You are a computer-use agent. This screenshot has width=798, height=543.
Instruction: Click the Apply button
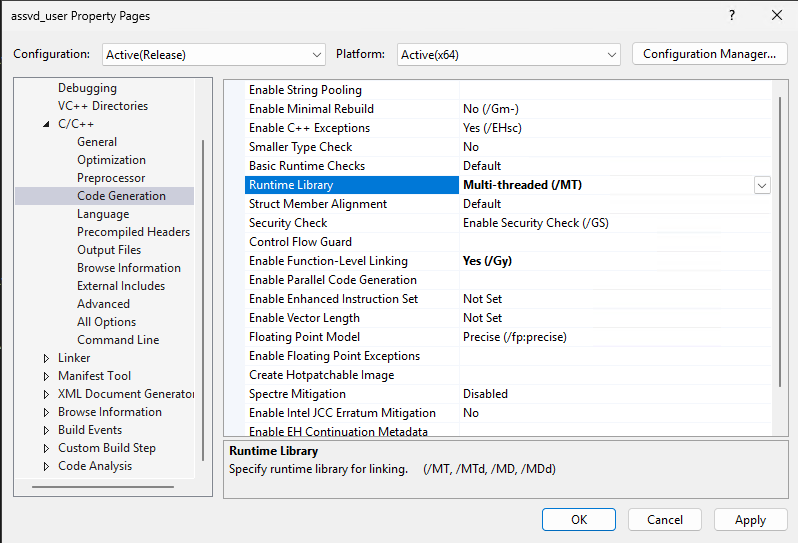pos(751,520)
